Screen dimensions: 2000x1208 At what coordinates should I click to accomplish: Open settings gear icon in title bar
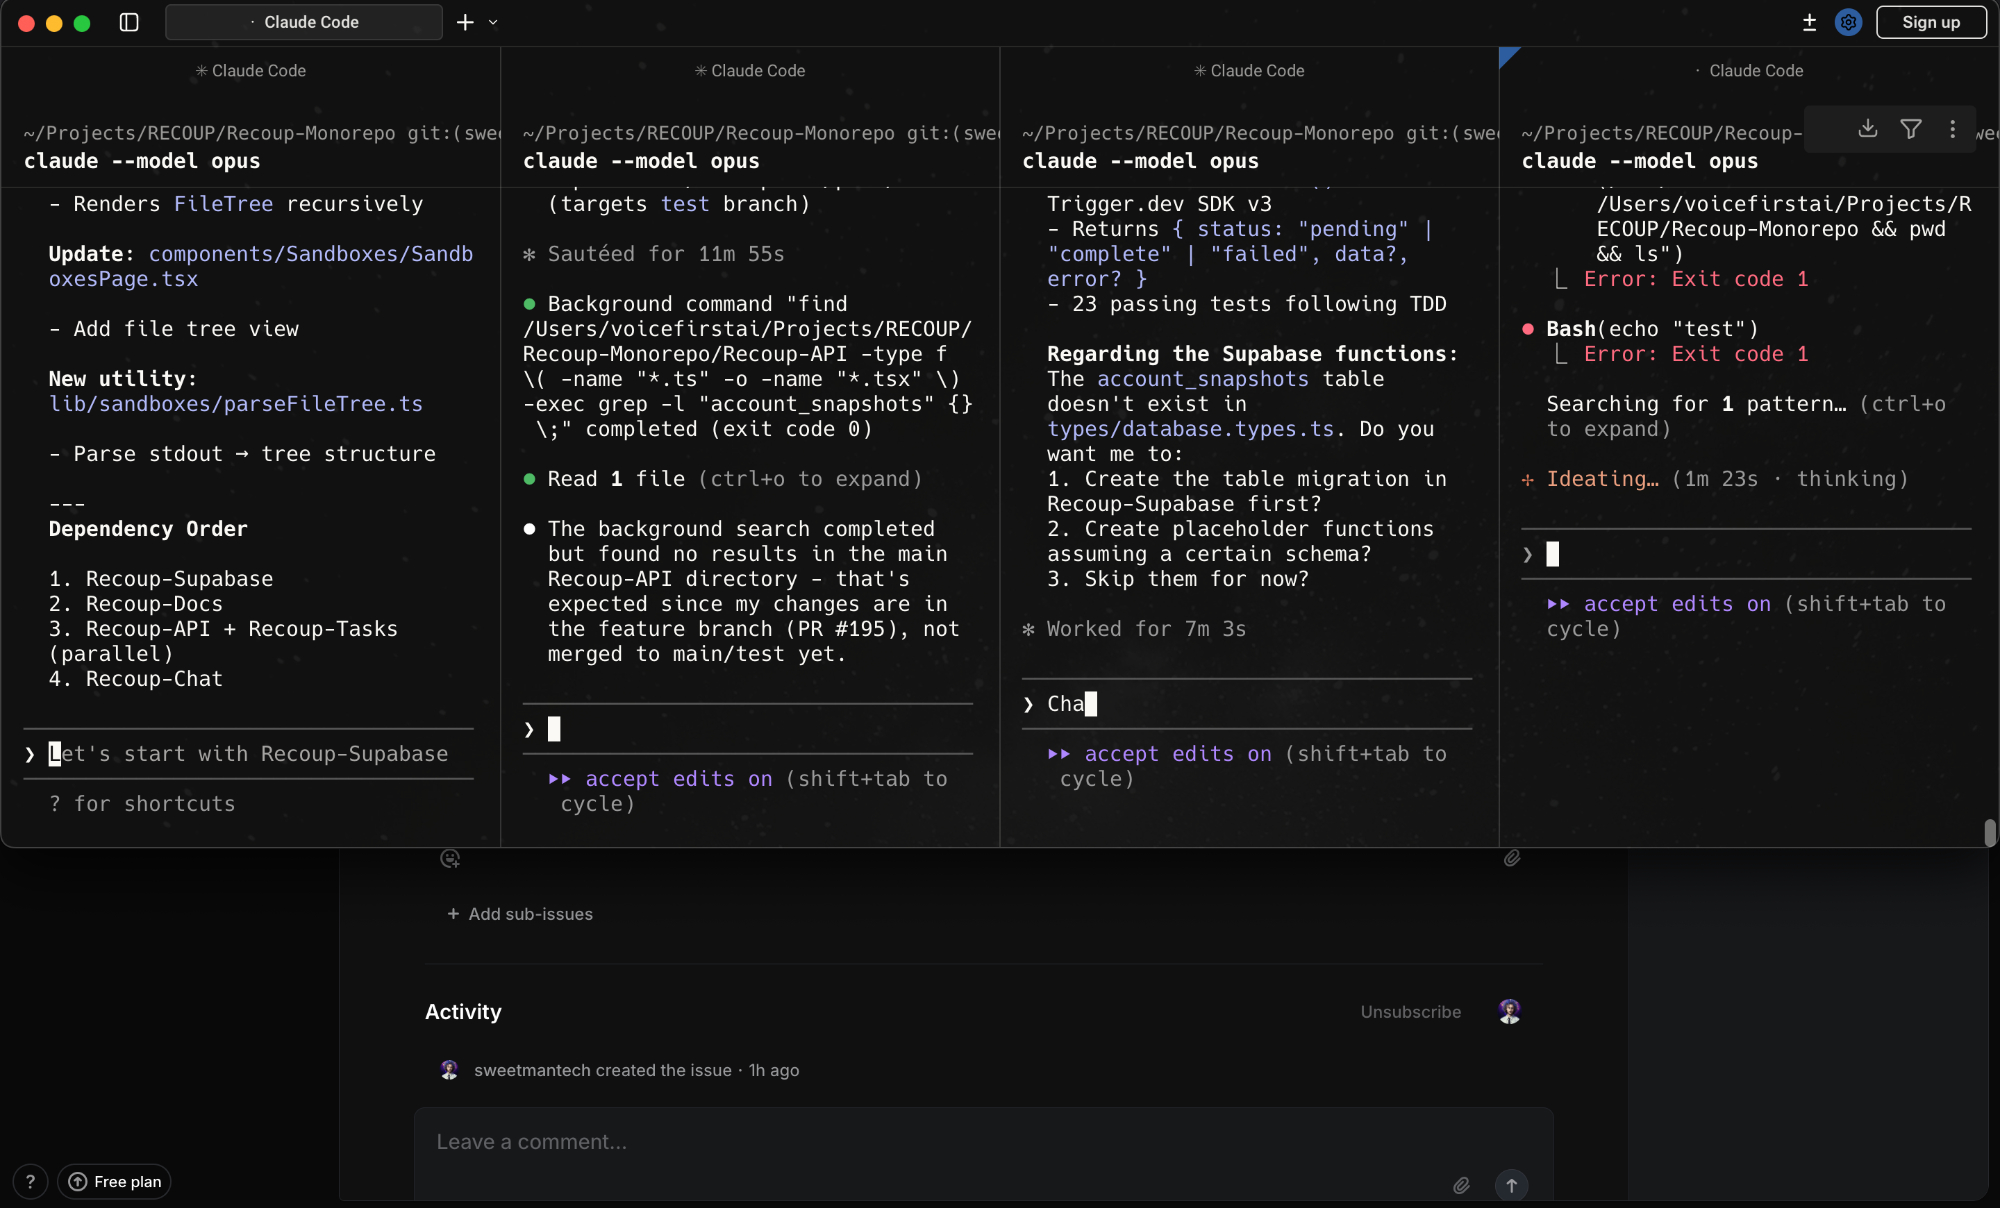[x=1848, y=22]
